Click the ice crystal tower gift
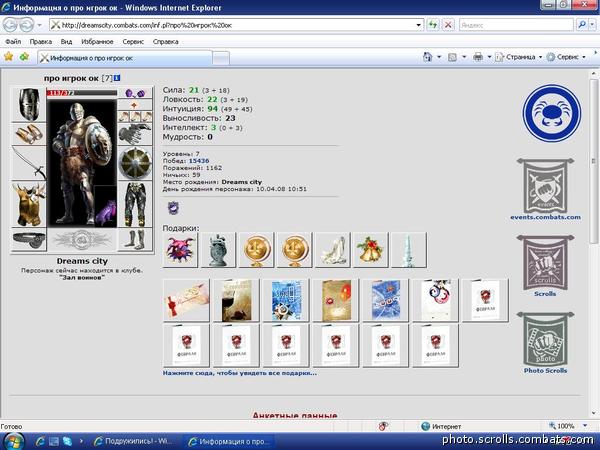The height and width of the screenshot is (450, 600). (409, 250)
